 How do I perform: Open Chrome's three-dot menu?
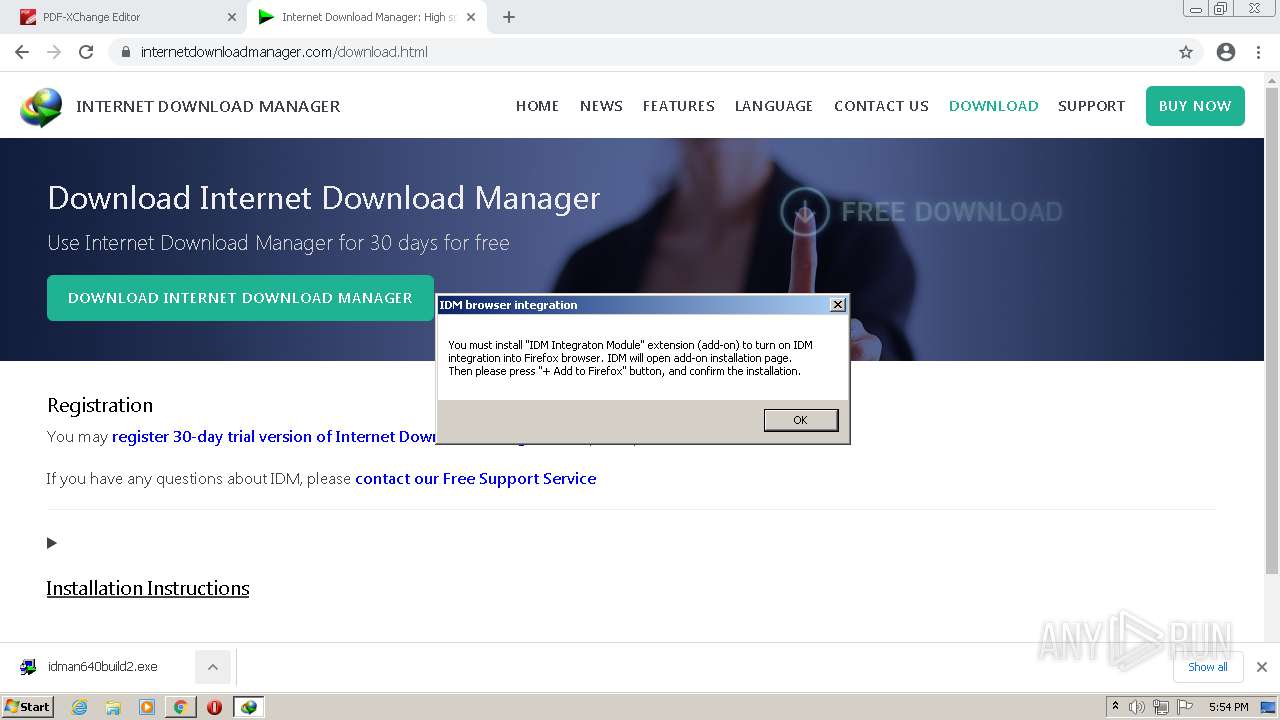[x=1258, y=52]
